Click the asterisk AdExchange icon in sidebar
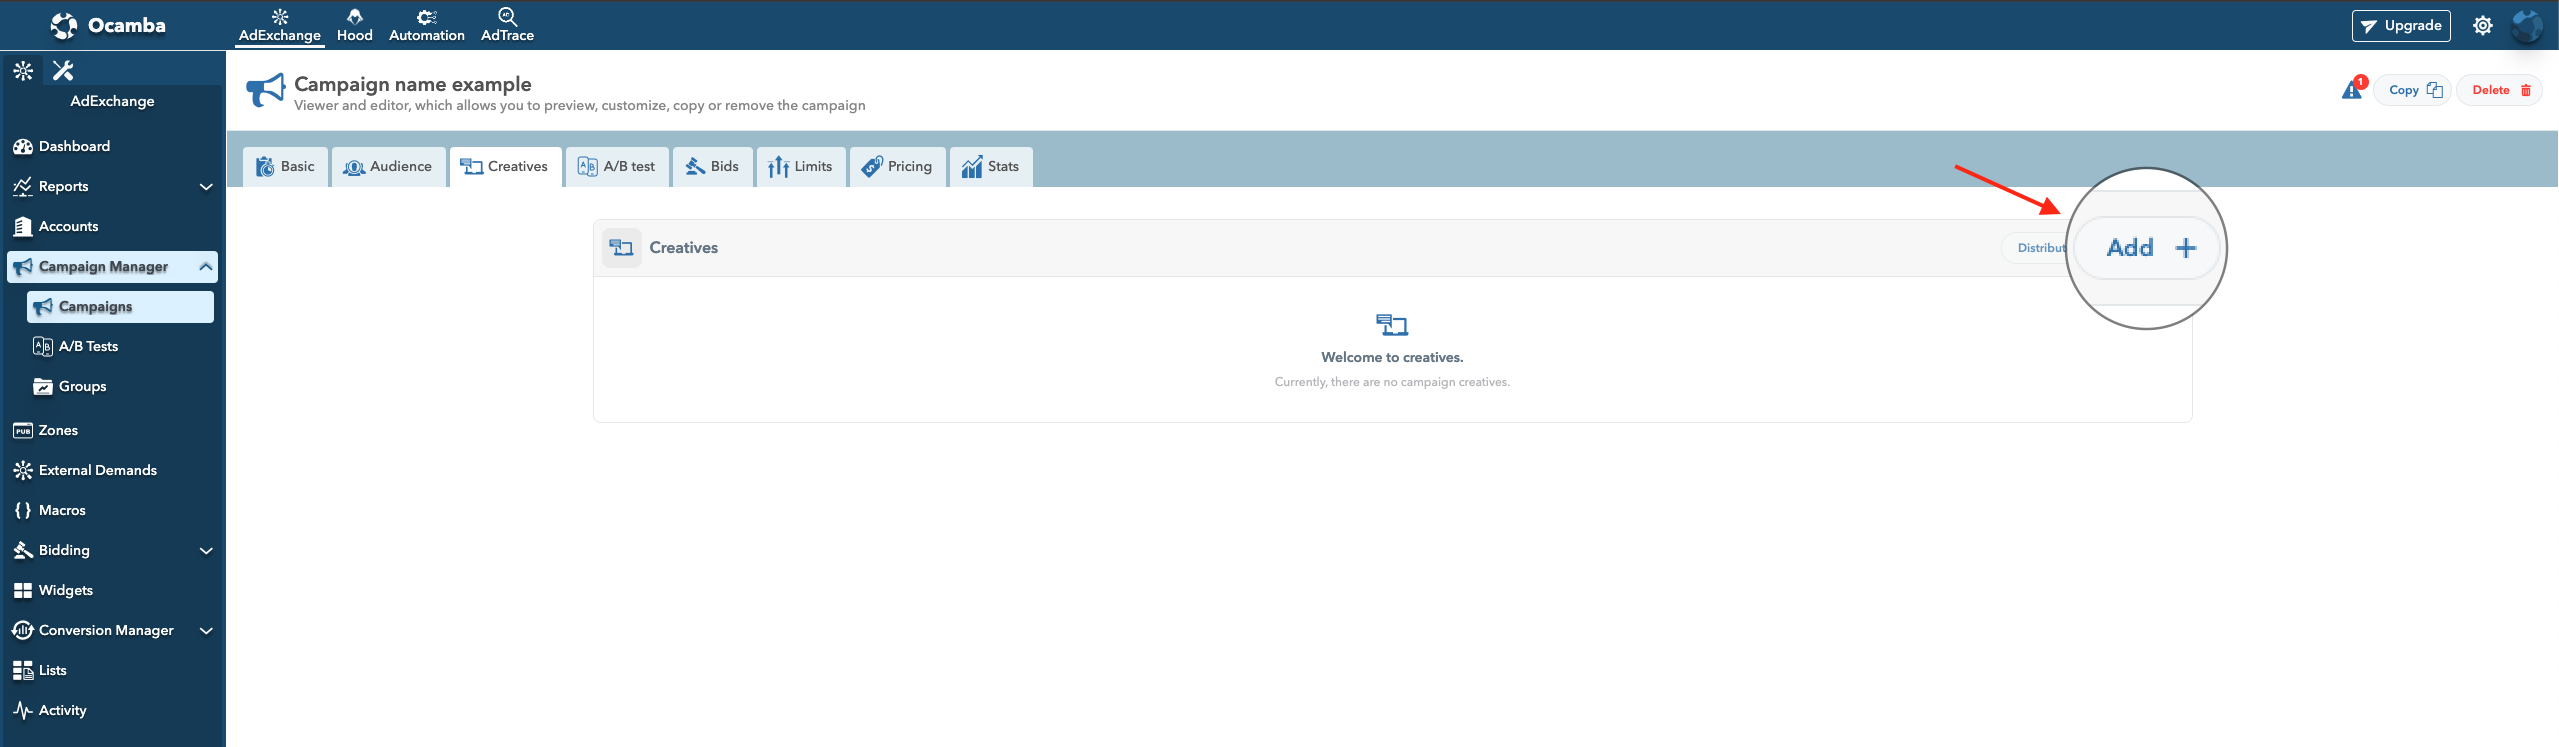This screenshot has width=2559, height=747. [23, 70]
